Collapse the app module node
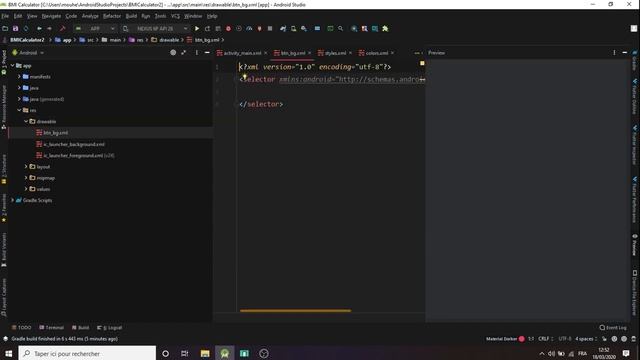Screen dimensions: 640x360 pyautogui.click(x=13, y=65)
